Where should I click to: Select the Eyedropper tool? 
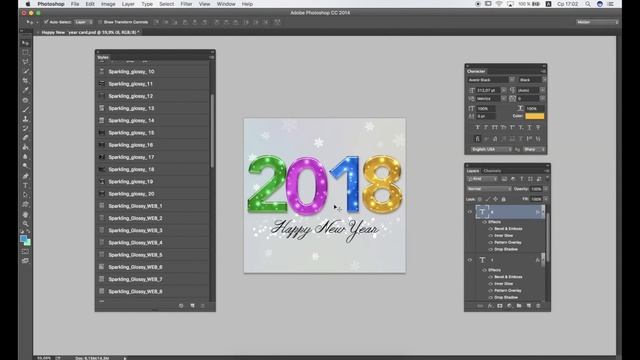click(x=25, y=90)
